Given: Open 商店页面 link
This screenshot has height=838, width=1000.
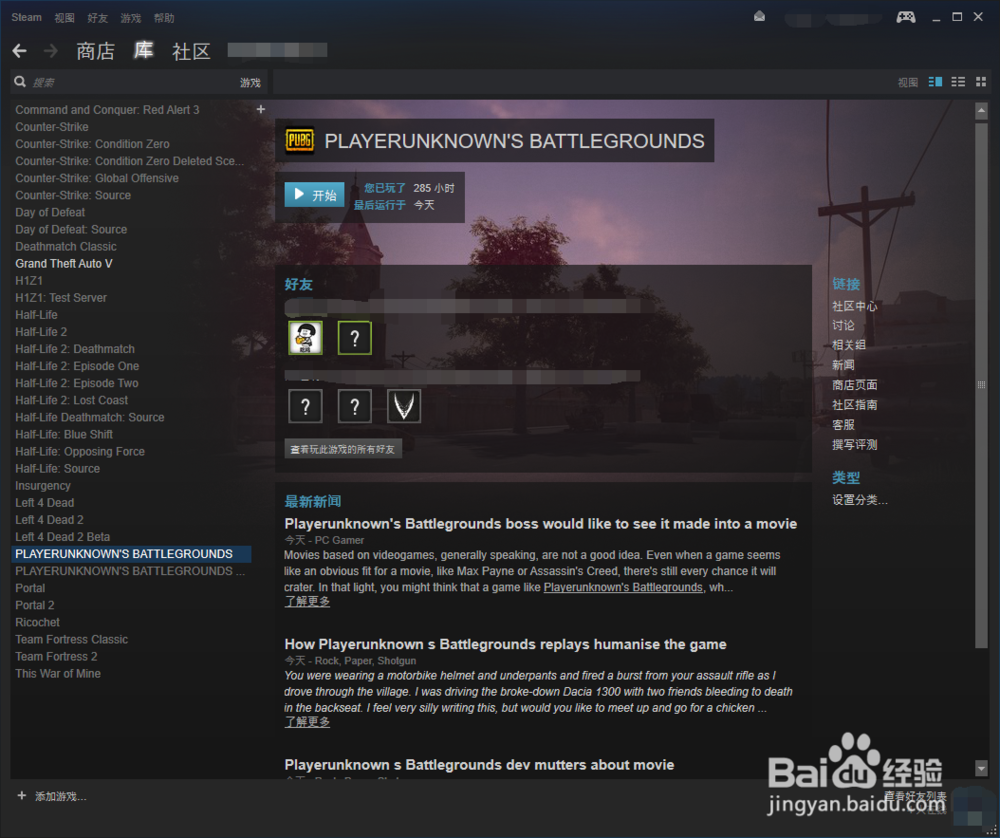Looking at the screenshot, I should tap(855, 385).
